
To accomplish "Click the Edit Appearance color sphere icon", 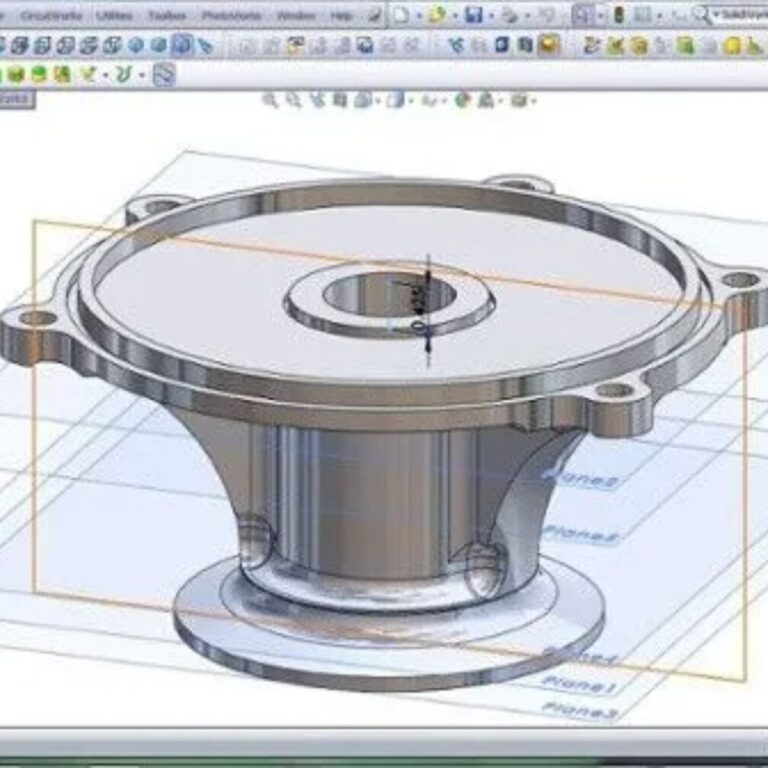I will (462, 100).
